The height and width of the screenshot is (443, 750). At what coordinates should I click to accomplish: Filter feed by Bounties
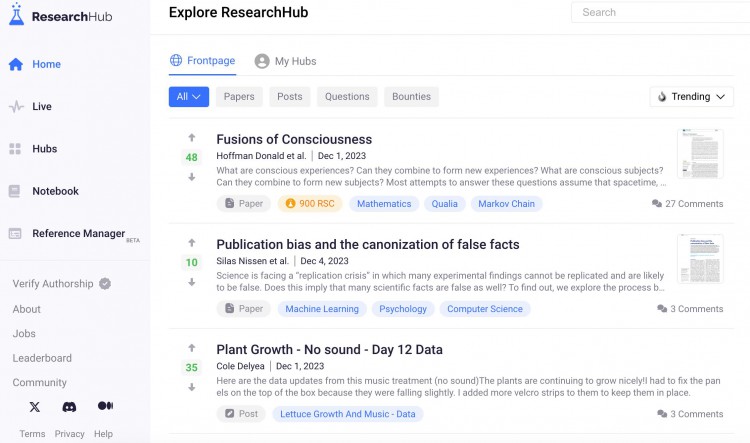point(411,97)
